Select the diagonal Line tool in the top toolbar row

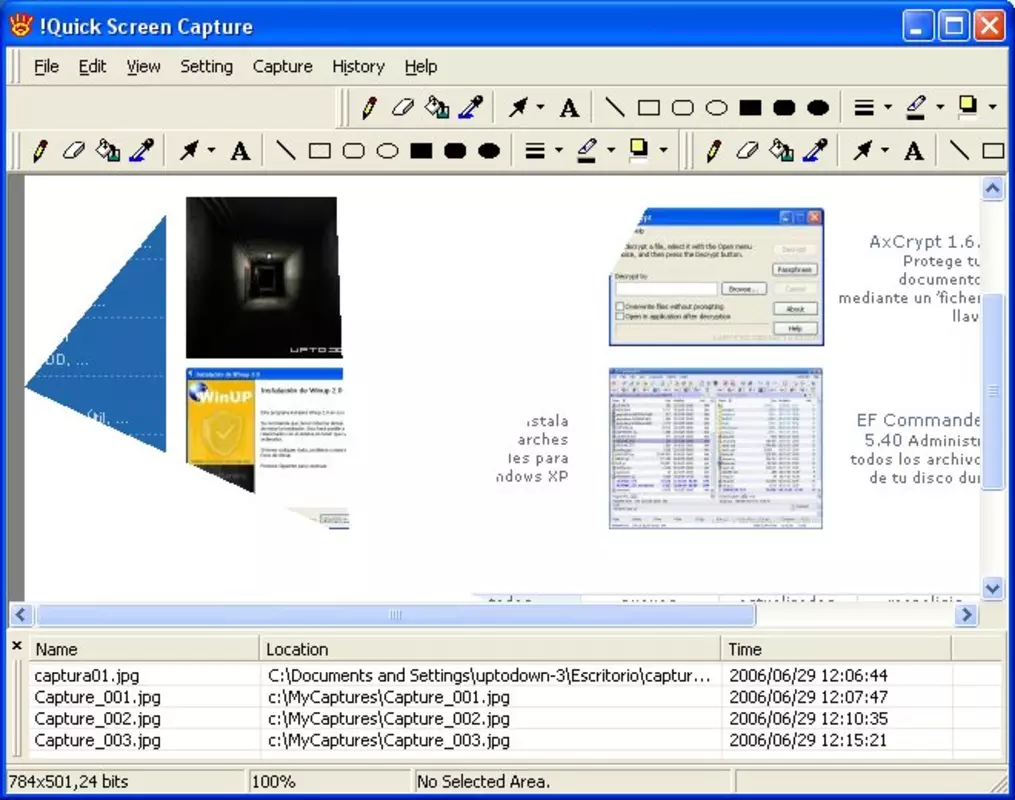(614, 107)
